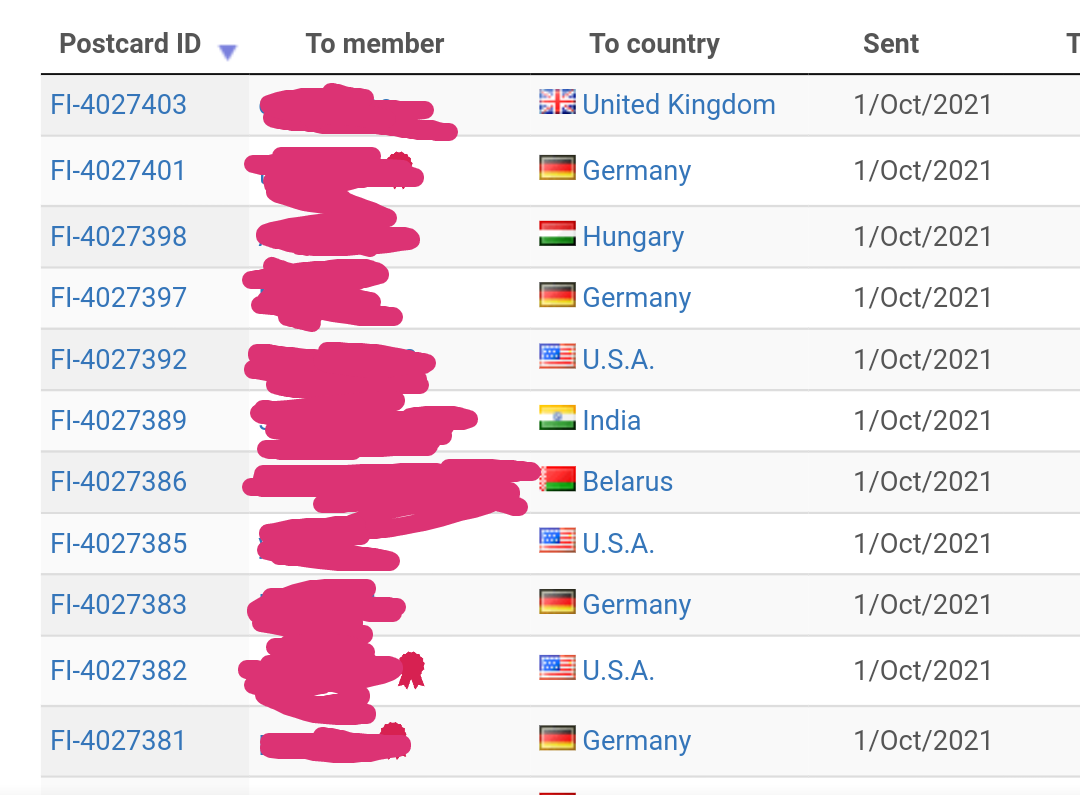Screen dimensions: 1080x795
Task: Sort table by To member column
Action: coord(375,43)
